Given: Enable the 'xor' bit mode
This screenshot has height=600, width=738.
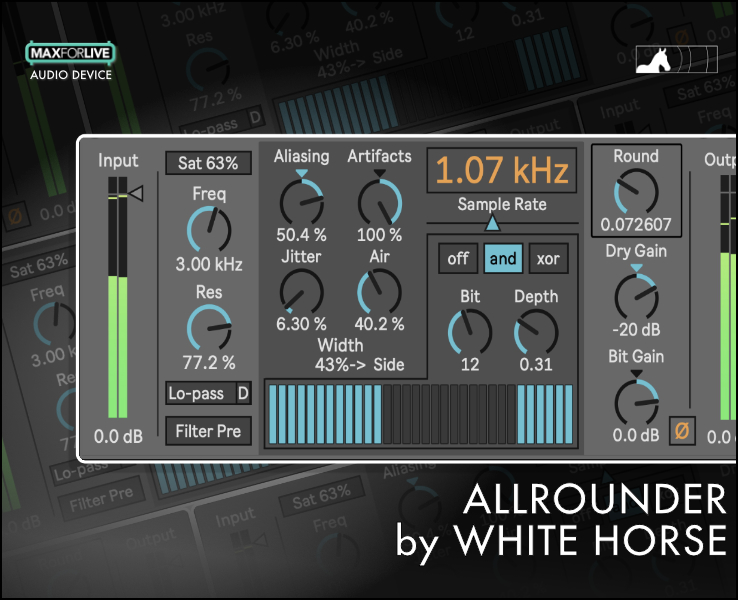Looking at the screenshot, I should [548, 259].
